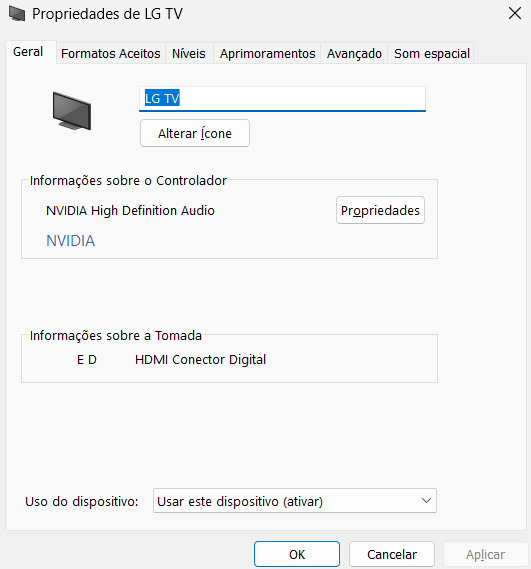Click the NVIDIA vendor link
The height and width of the screenshot is (569, 531).
coord(70,241)
